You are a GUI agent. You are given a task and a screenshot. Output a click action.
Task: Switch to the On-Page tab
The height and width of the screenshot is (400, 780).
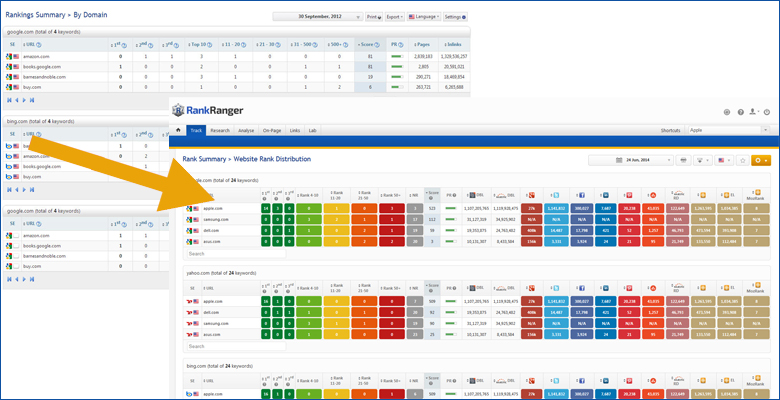[272, 130]
